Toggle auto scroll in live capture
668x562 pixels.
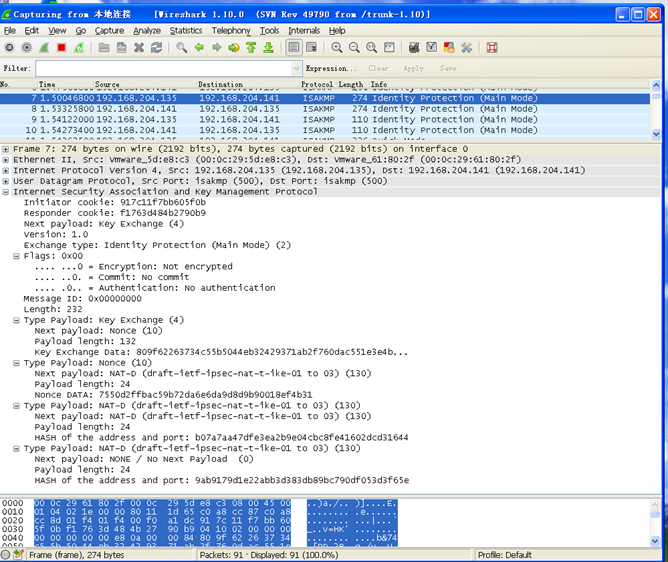click(312, 47)
